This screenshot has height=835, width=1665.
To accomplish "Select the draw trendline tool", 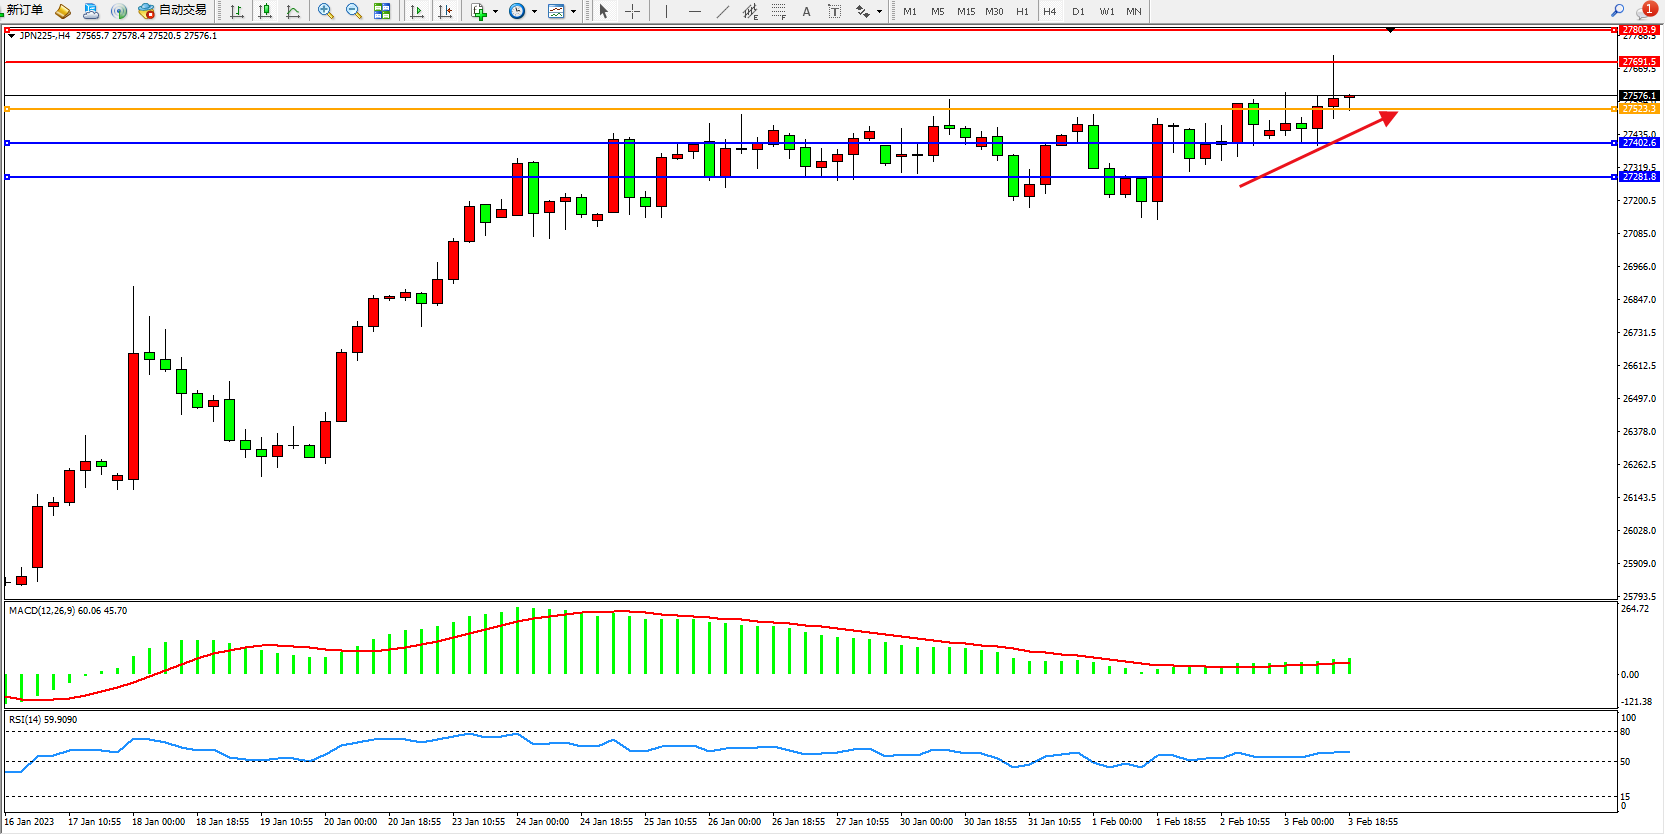I will click(x=723, y=11).
